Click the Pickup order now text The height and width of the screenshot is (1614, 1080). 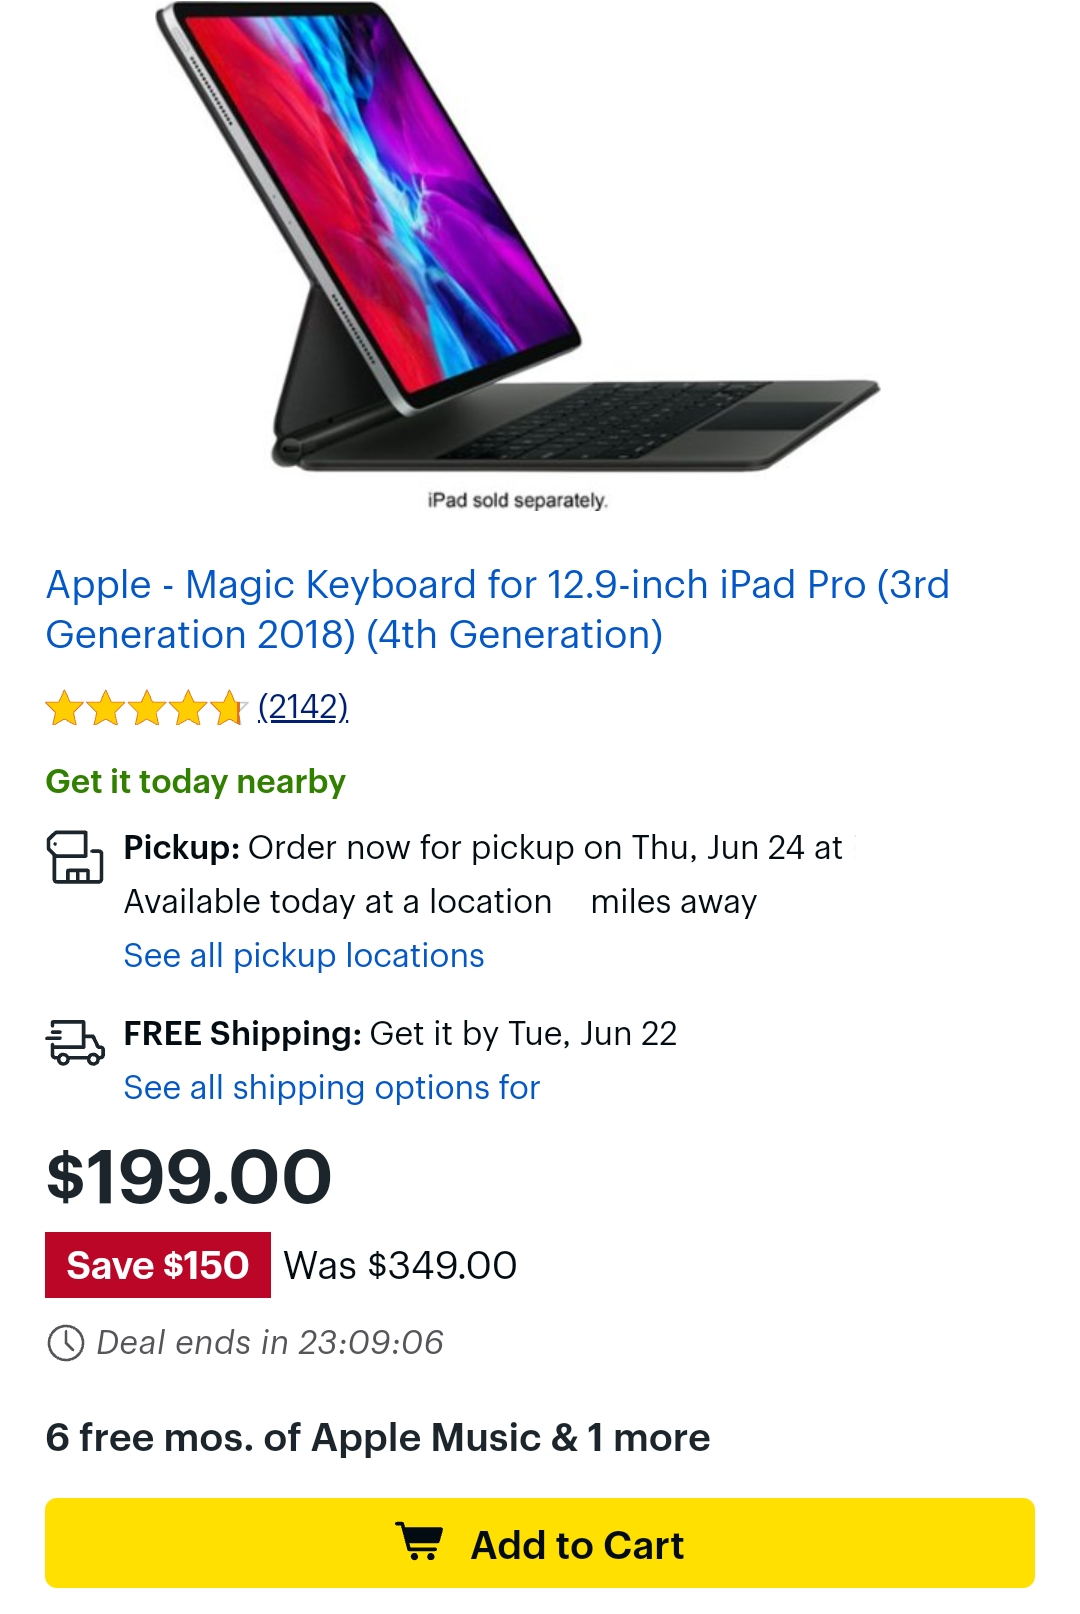(483, 848)
